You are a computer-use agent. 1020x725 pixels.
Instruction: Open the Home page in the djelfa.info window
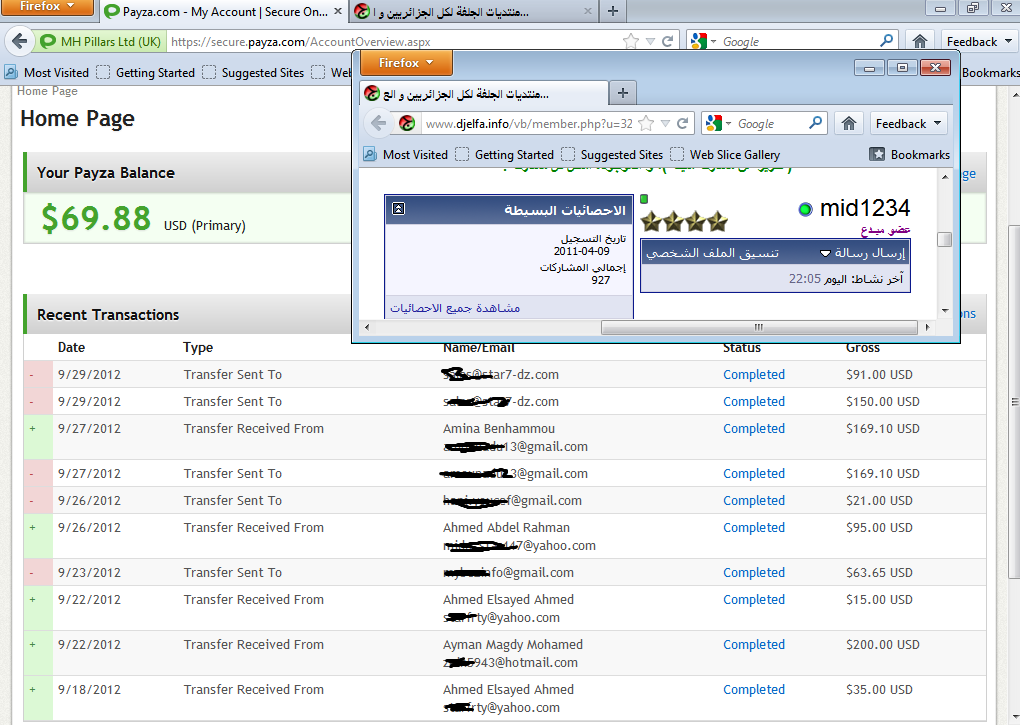pyautogui.click(x=848, y=124)
